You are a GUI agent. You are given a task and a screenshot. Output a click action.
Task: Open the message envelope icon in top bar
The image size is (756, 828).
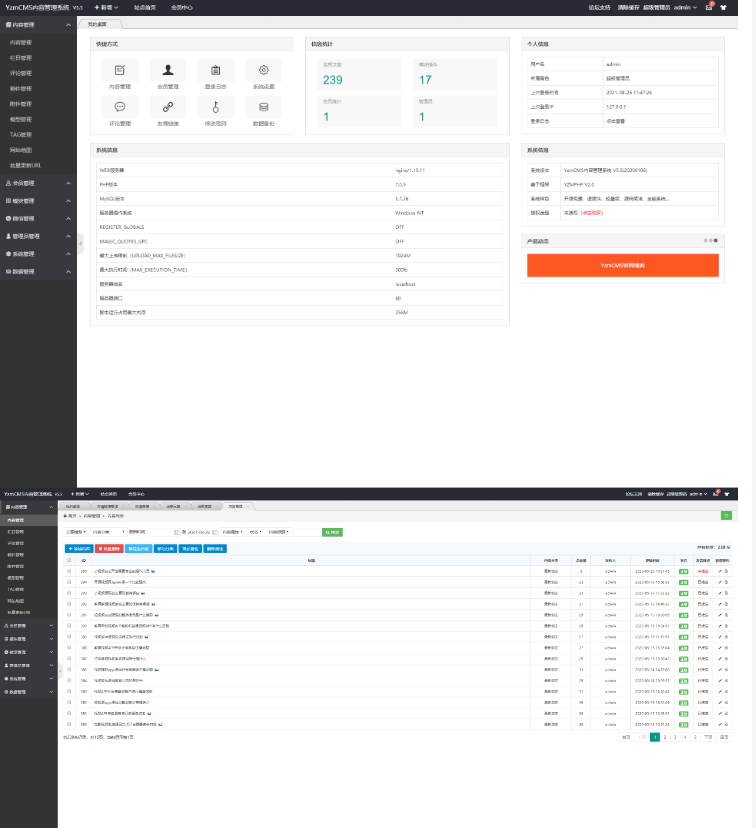(x=709, y=6)
